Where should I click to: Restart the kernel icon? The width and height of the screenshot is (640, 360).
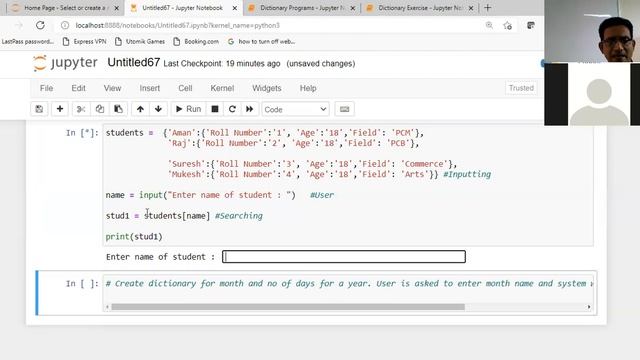coord(232,109)
